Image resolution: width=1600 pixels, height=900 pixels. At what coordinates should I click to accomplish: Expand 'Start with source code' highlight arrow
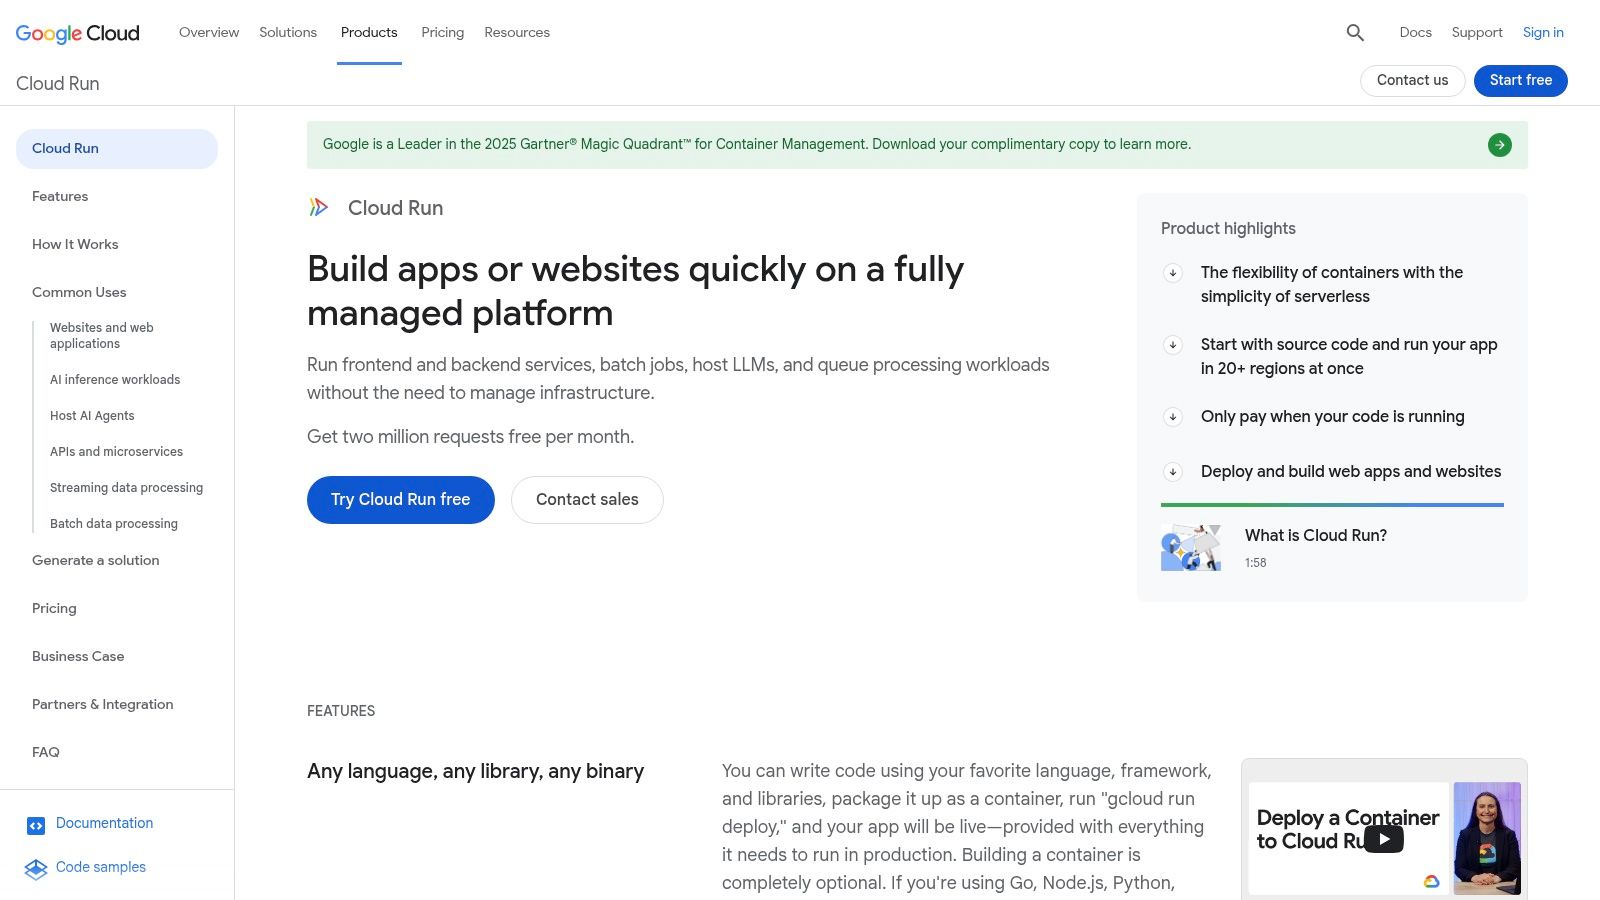click(x=1173, y=345)
